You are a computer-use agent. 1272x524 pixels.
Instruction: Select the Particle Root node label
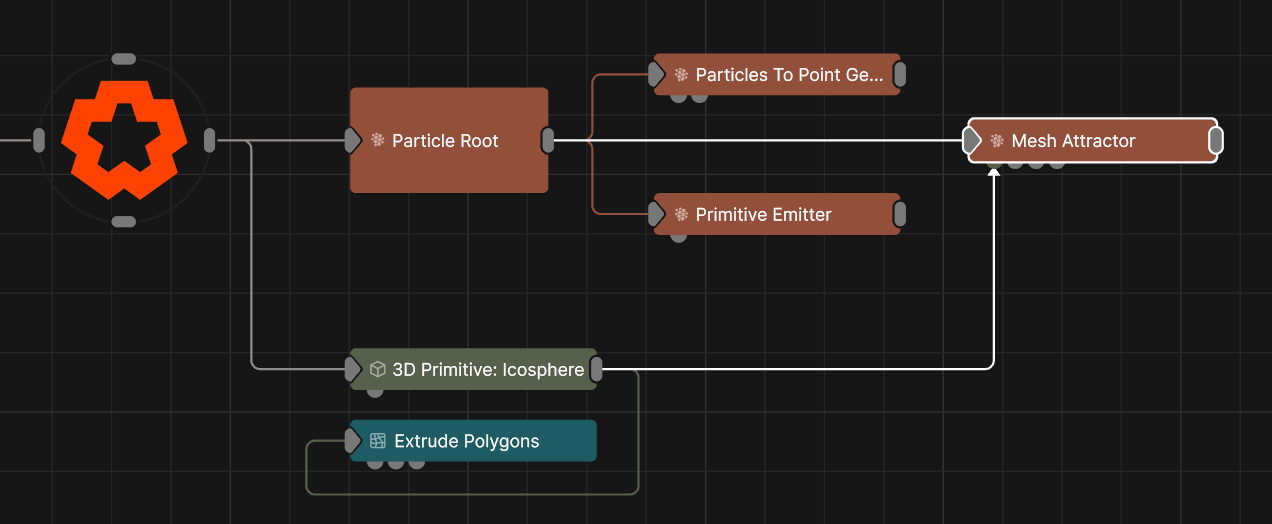pyautogui.click(x=445, y=141)
